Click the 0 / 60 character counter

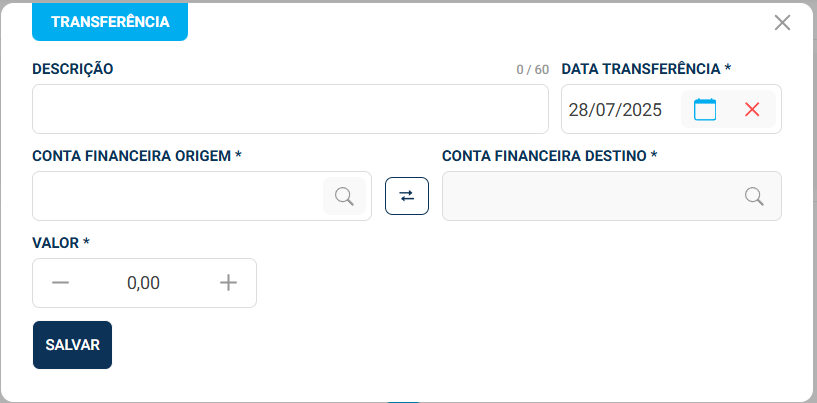click(532, 70)
